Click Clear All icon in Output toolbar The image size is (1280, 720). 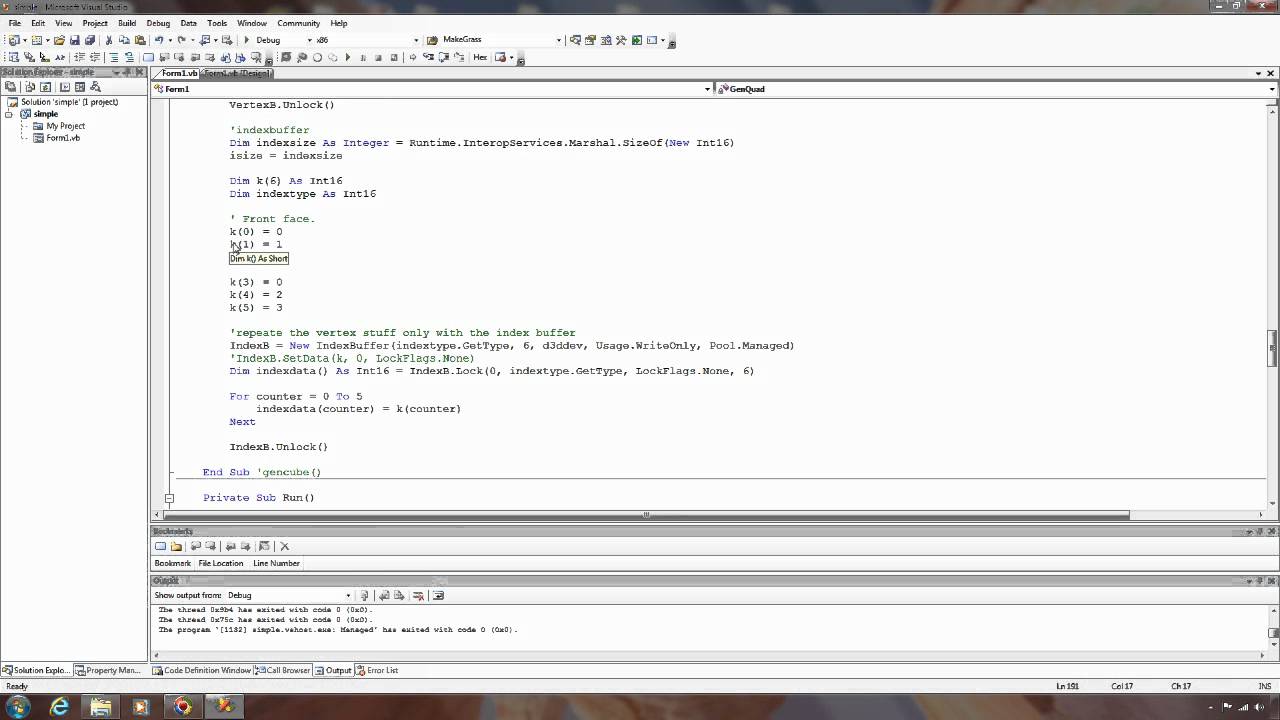[x=419, y=595]
